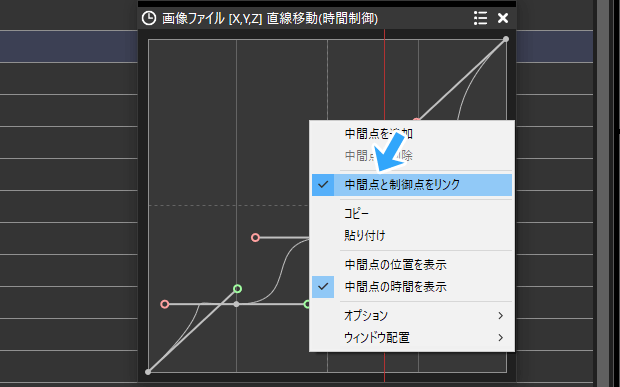Image resolution: width=620 pixels, height=387 pixels.
Task: Click green control handle right of gray midpoint
Action: point(307,304)
